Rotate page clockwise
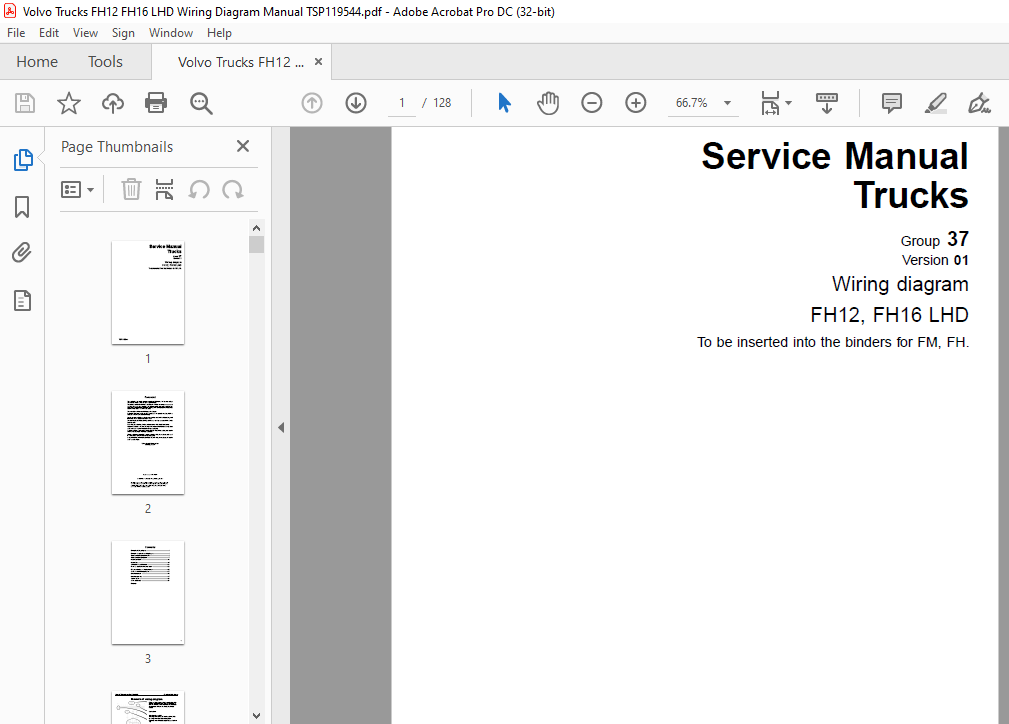 coord(232,190)
